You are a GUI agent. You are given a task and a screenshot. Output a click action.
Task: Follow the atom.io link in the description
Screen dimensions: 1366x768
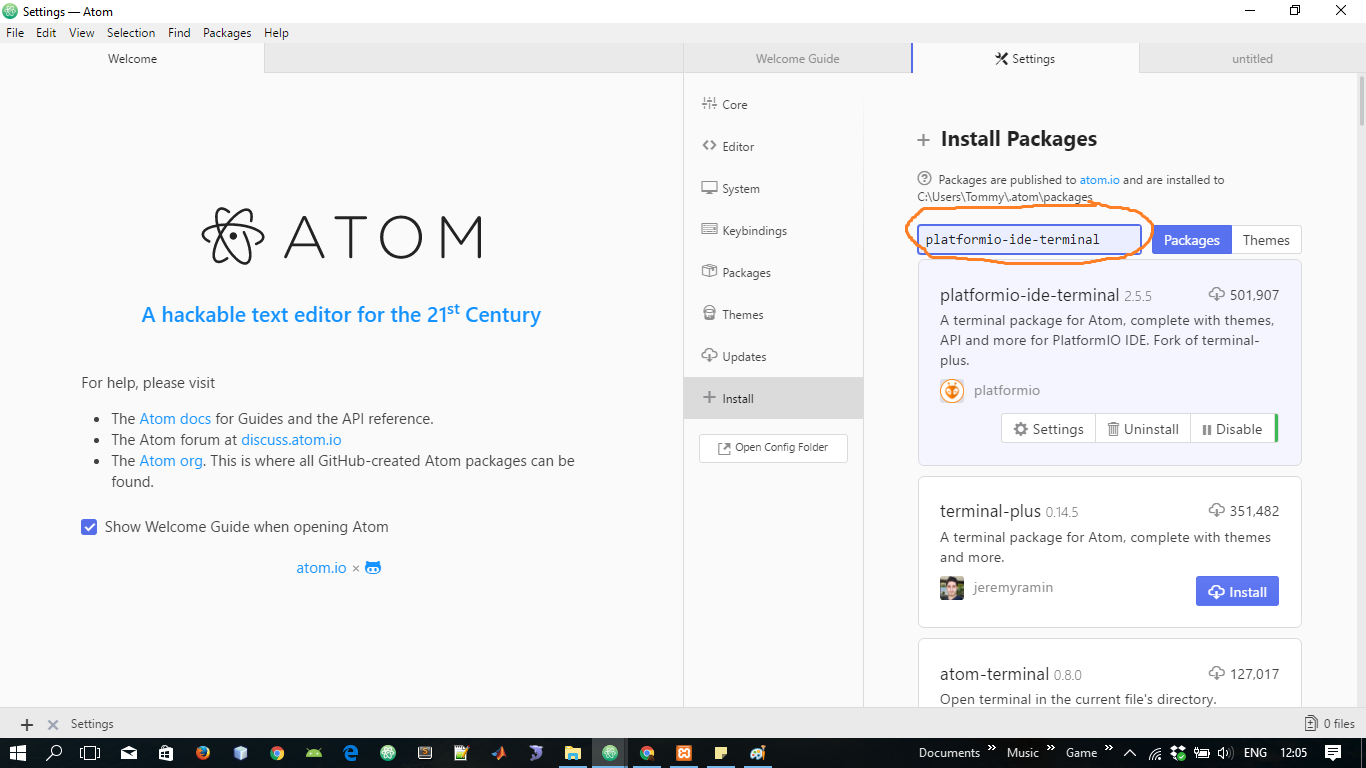click(x=1099, y=180)
